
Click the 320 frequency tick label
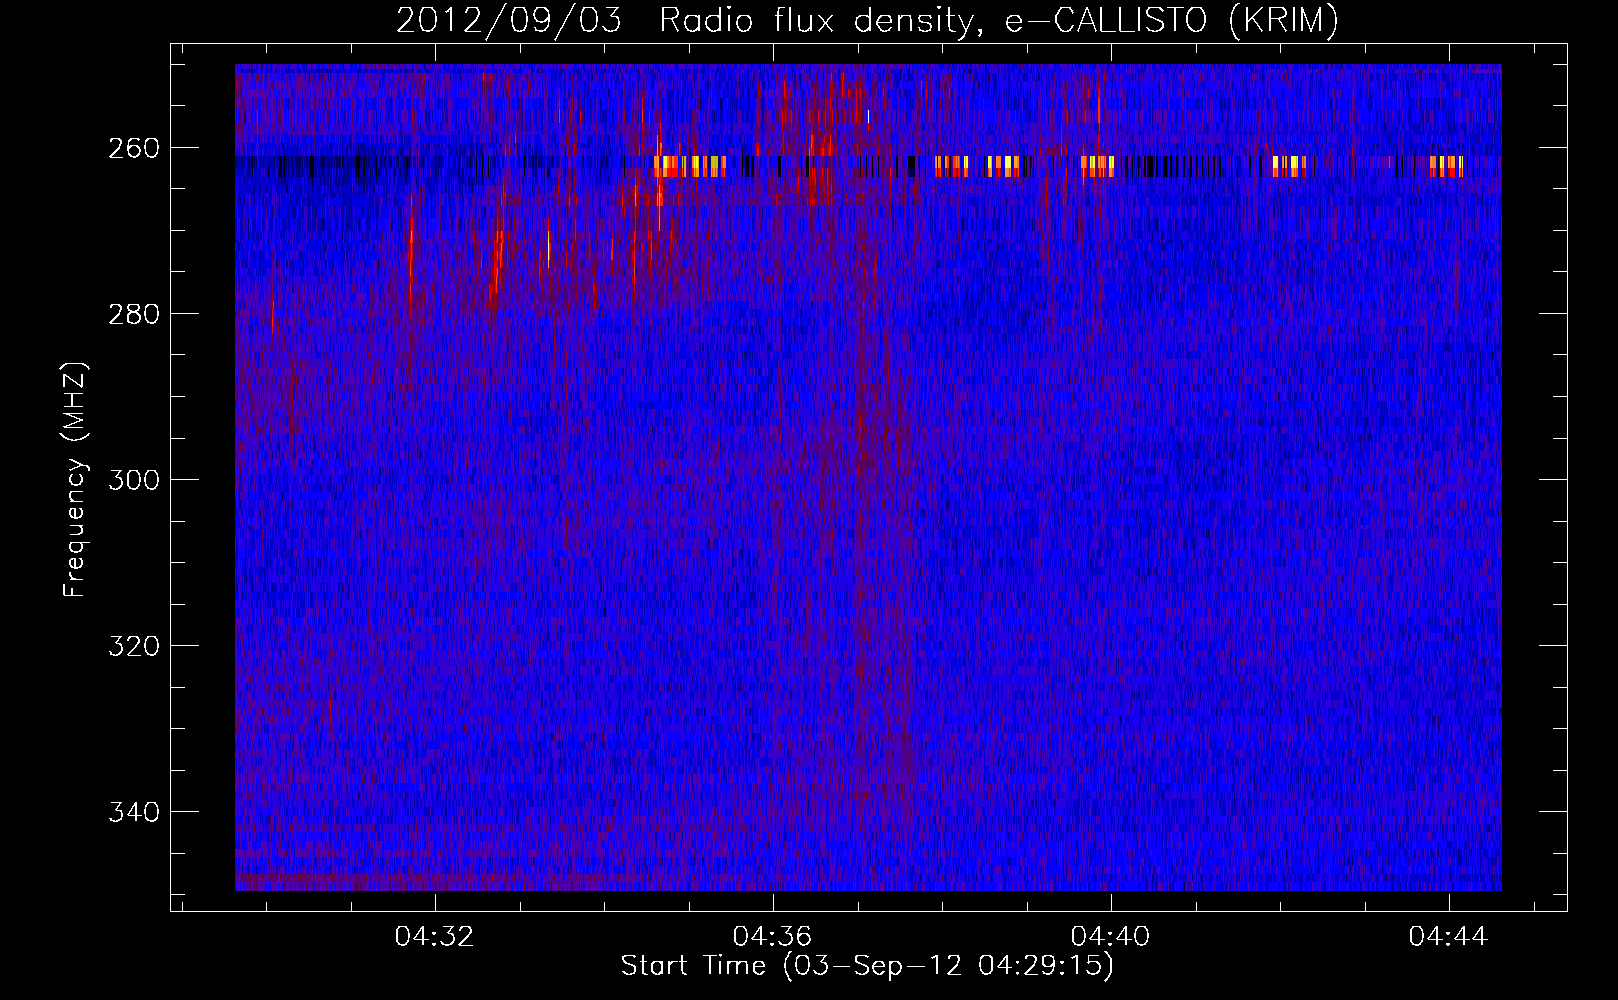click(x=133, y=646)
